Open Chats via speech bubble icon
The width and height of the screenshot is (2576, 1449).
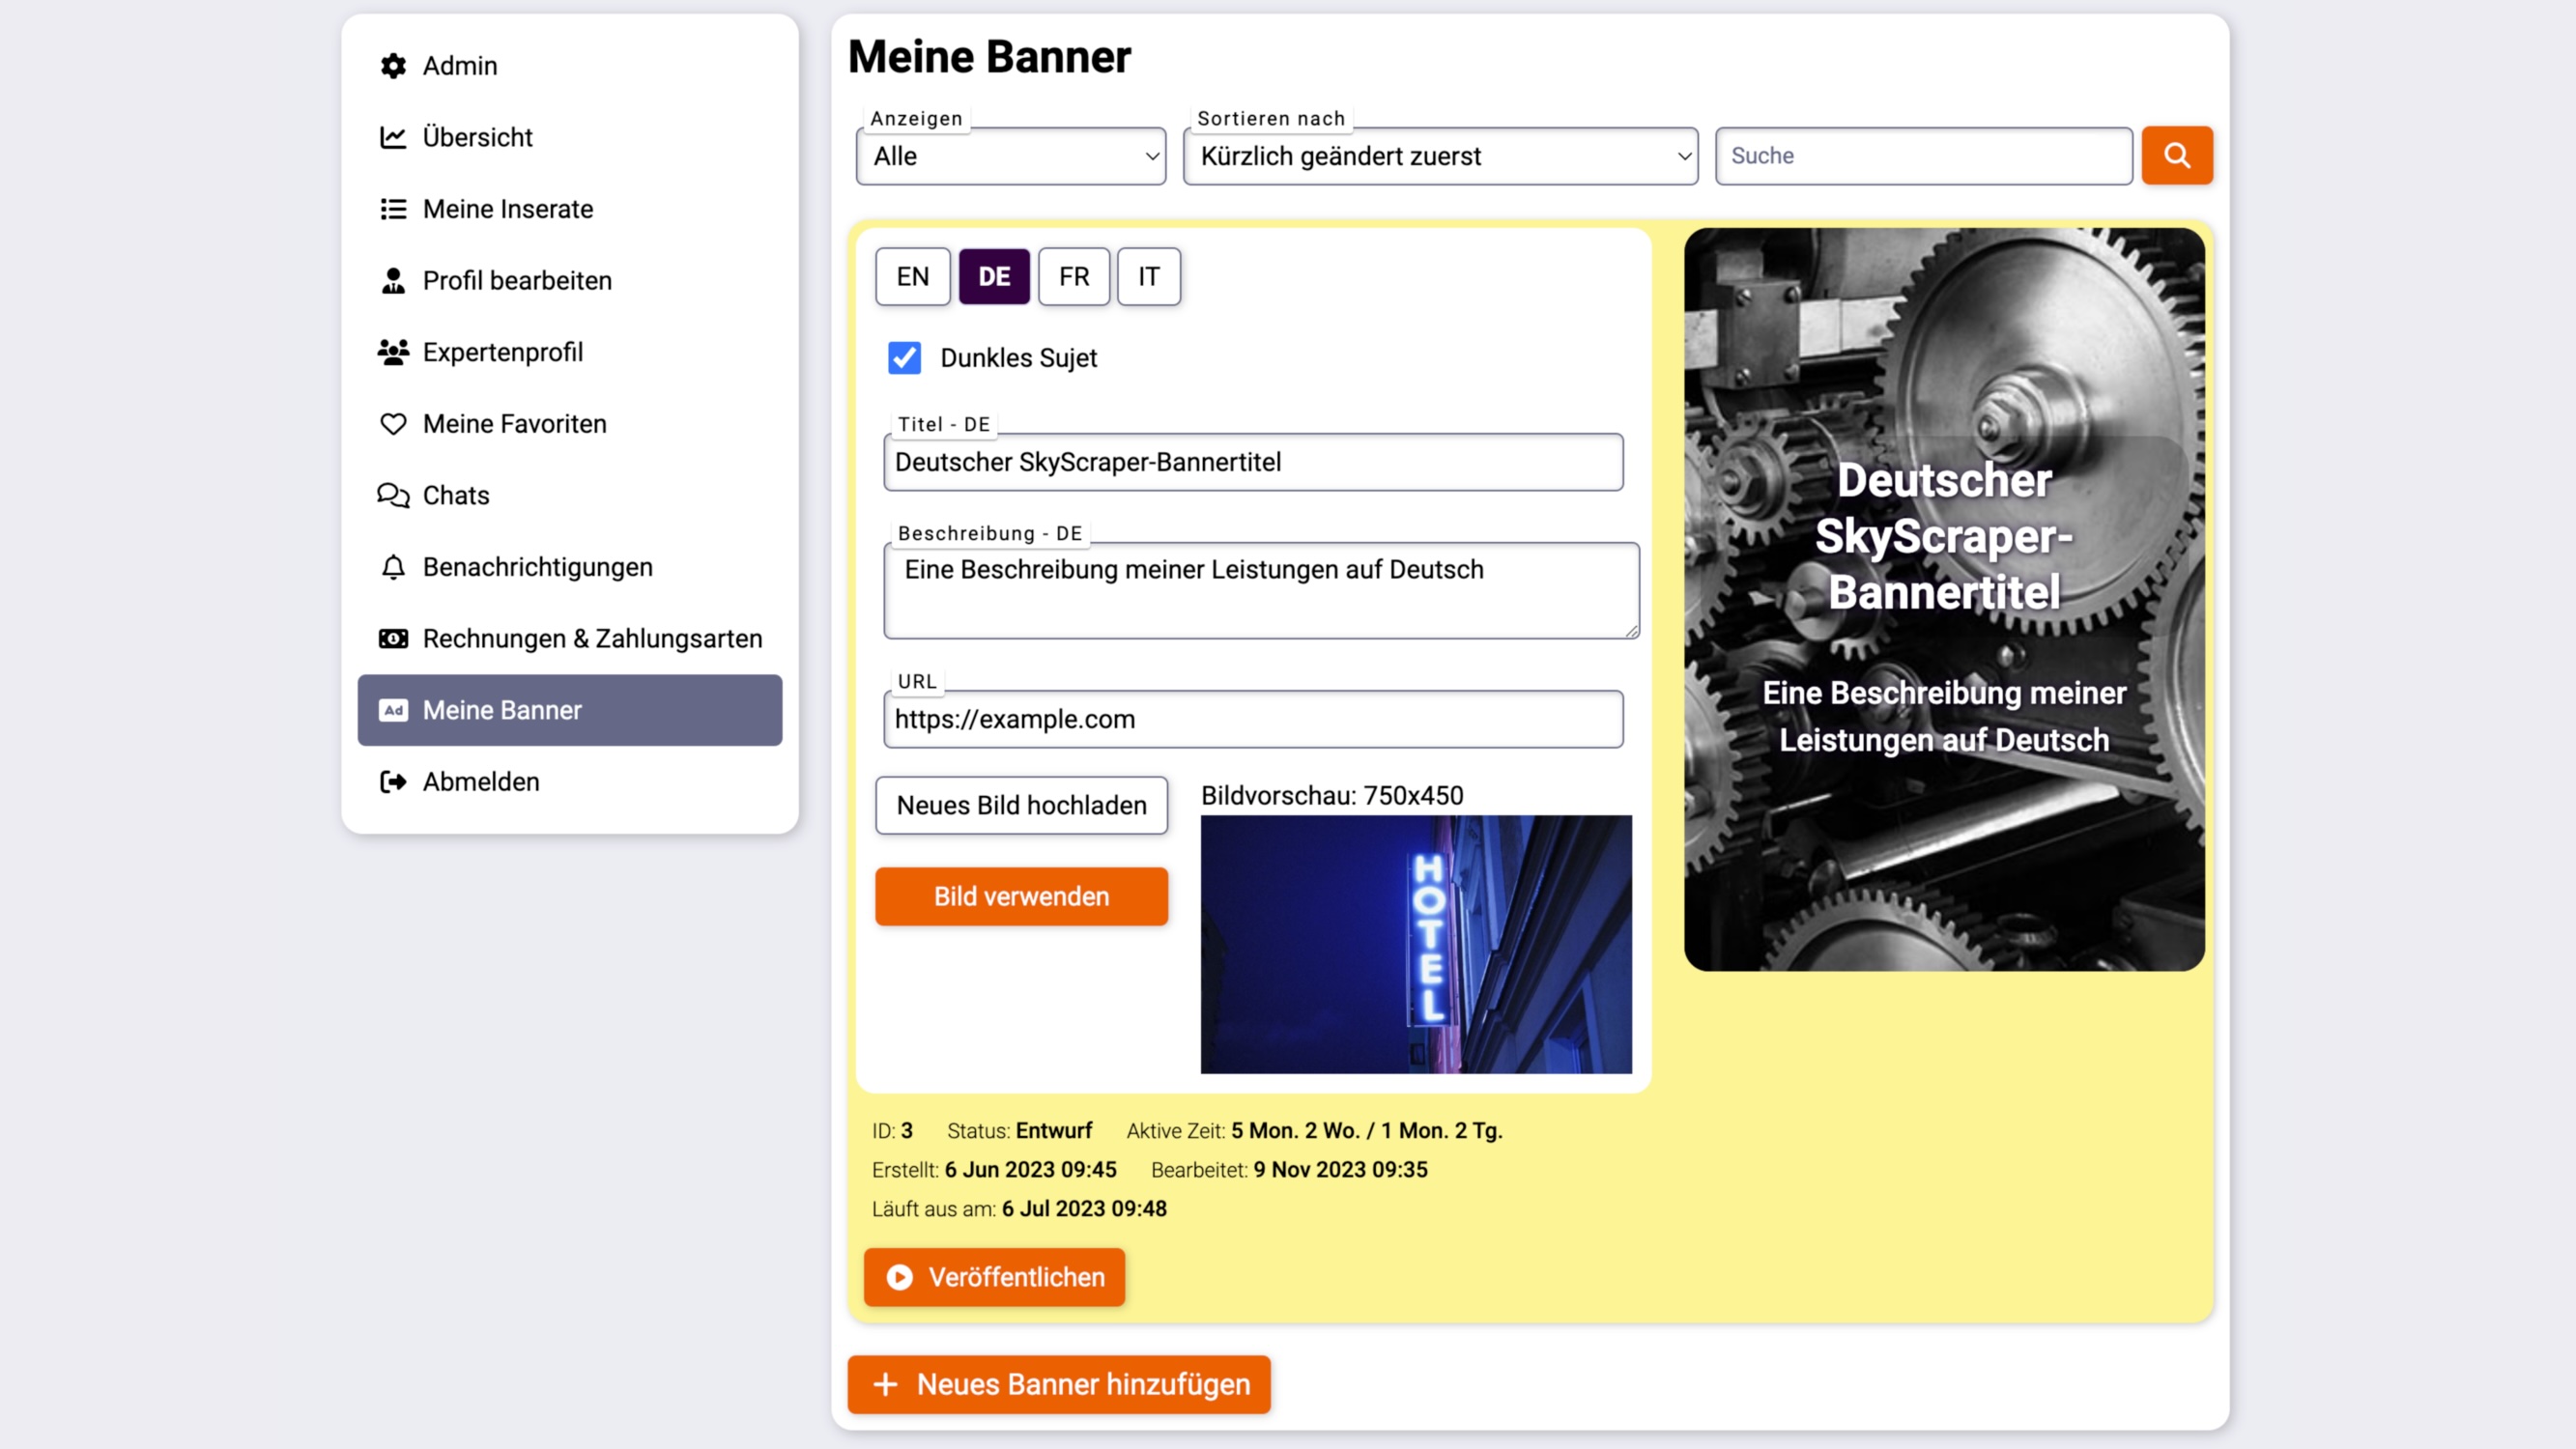pos(393,495)
